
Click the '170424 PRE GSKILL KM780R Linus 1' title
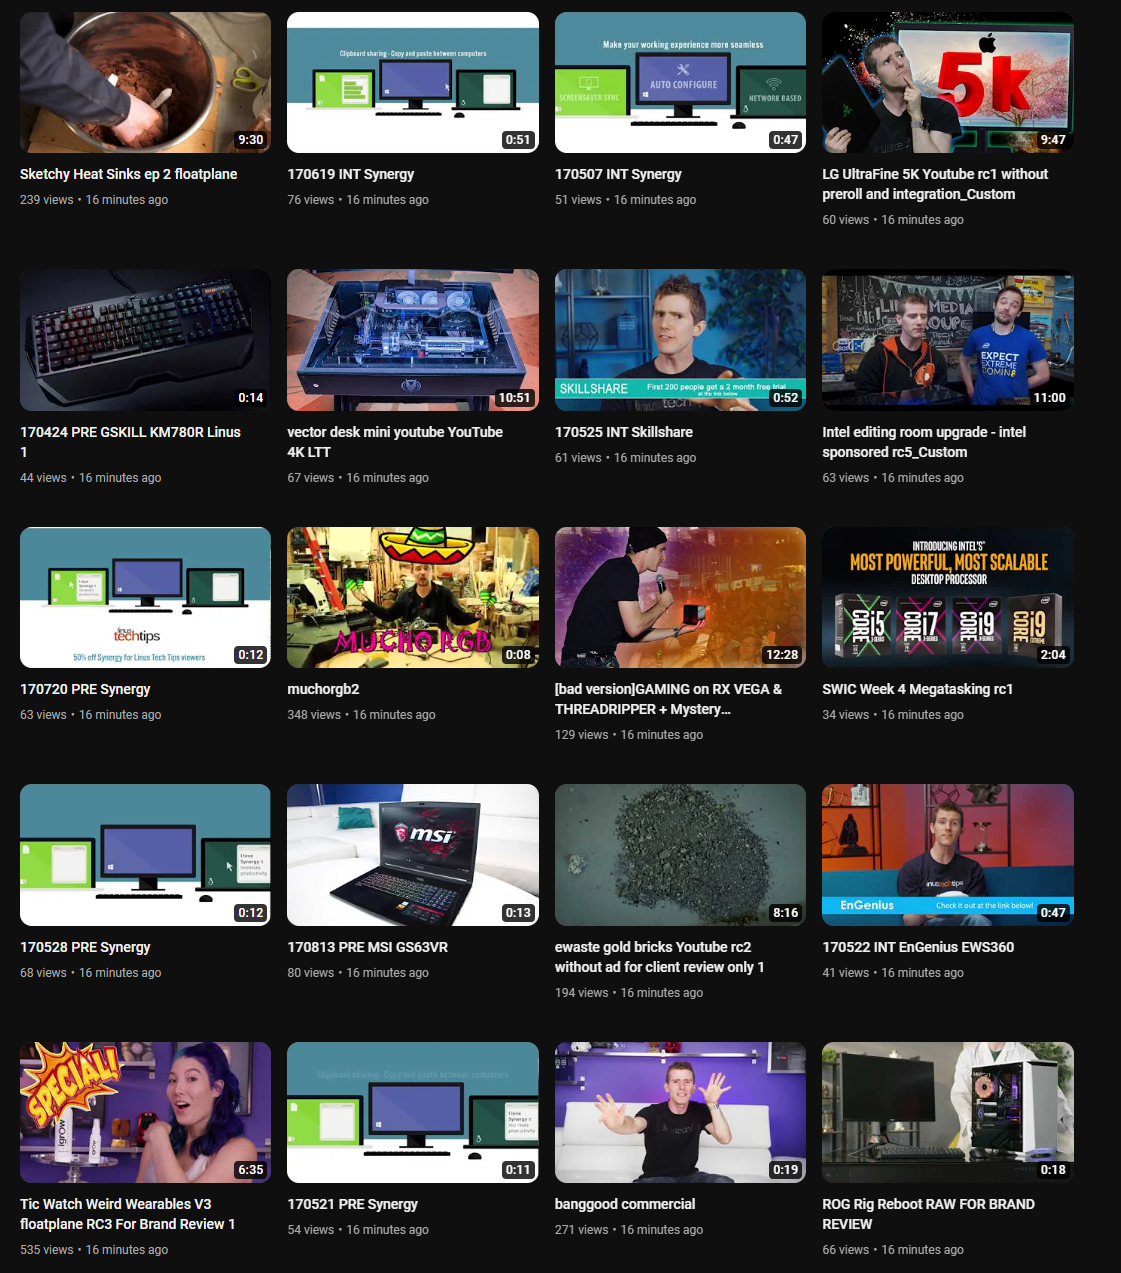[x=130, y=442]
